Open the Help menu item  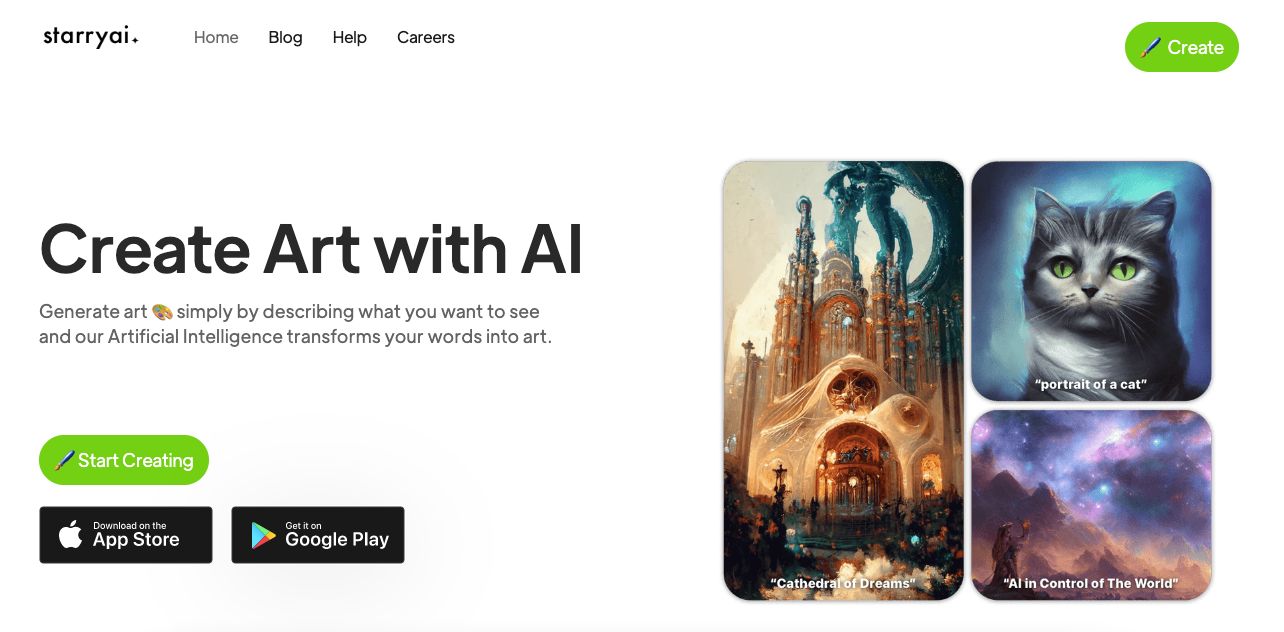pos(350,37)
